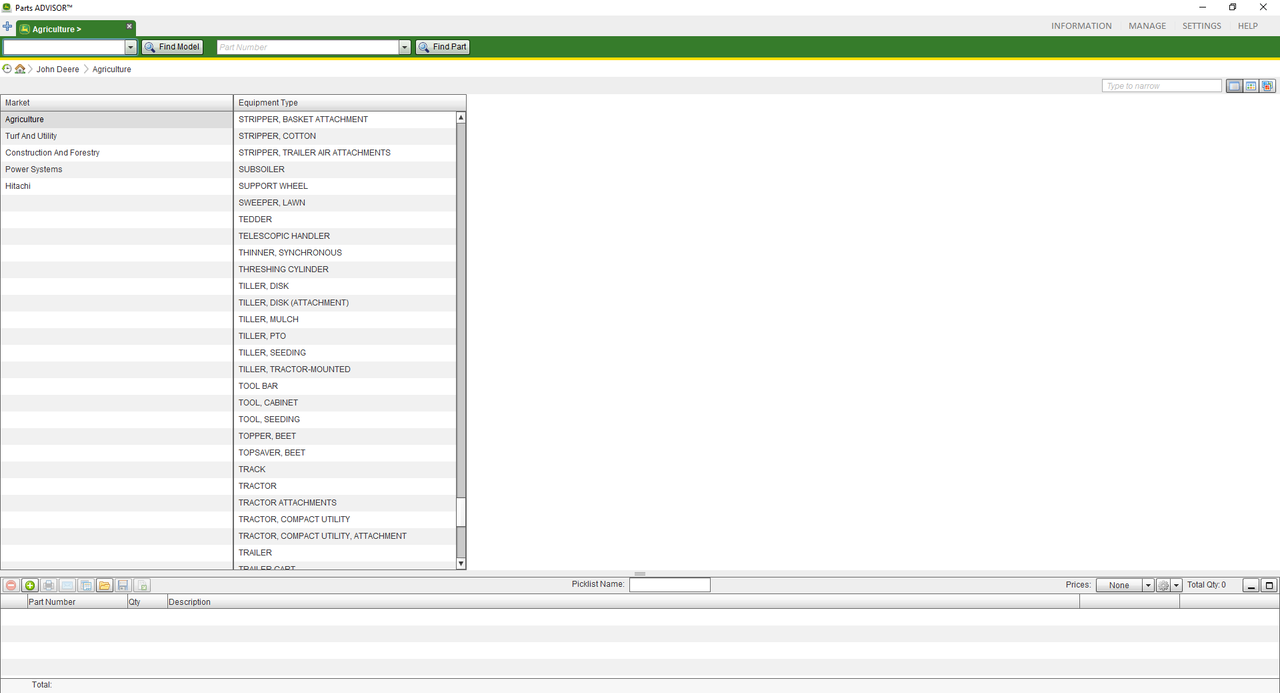Click the picklist settings gear icon
This screenshot has width=1280, height=693.
pyautogui.click(x=1163, y=585)
